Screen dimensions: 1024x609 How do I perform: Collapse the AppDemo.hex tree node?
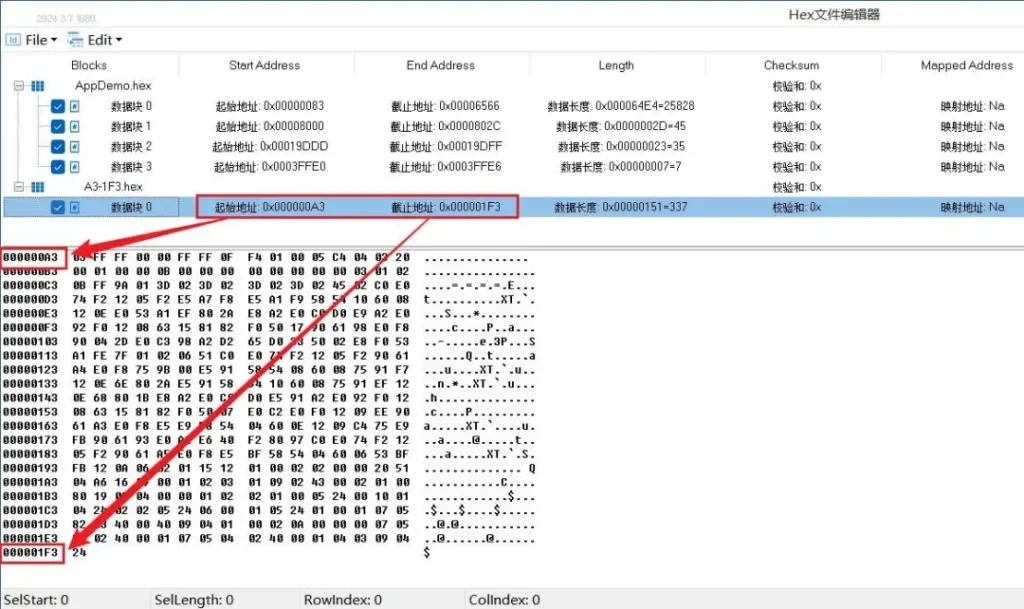tap(19, 86)
